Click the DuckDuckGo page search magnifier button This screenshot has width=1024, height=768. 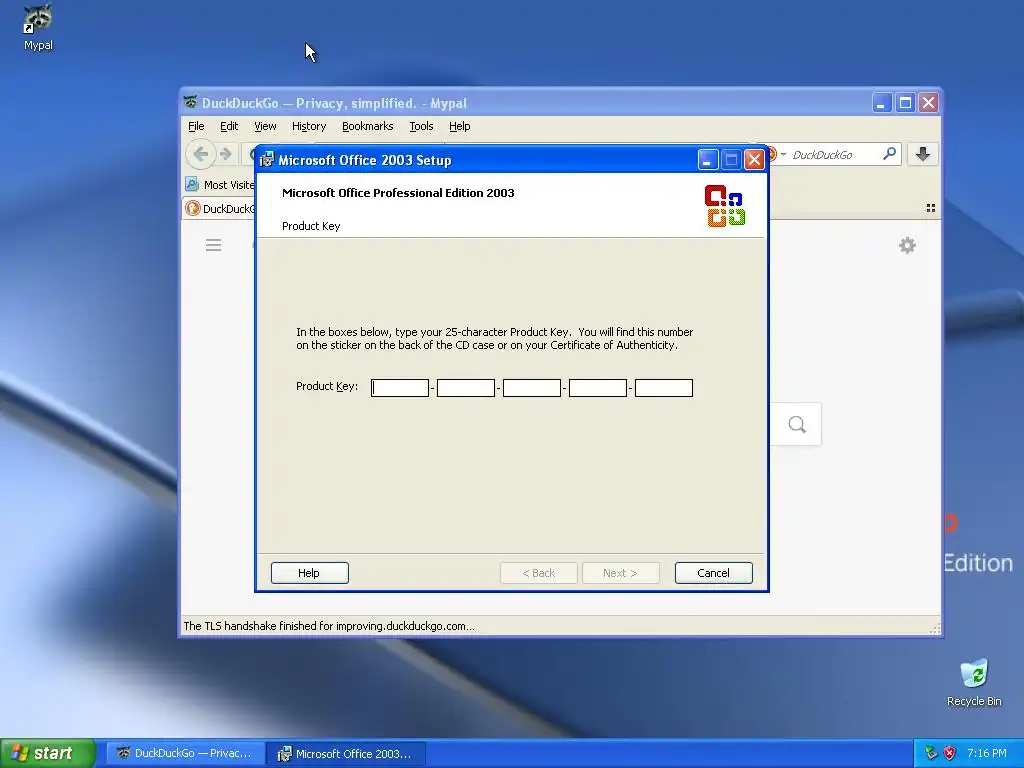click(797, 424)
